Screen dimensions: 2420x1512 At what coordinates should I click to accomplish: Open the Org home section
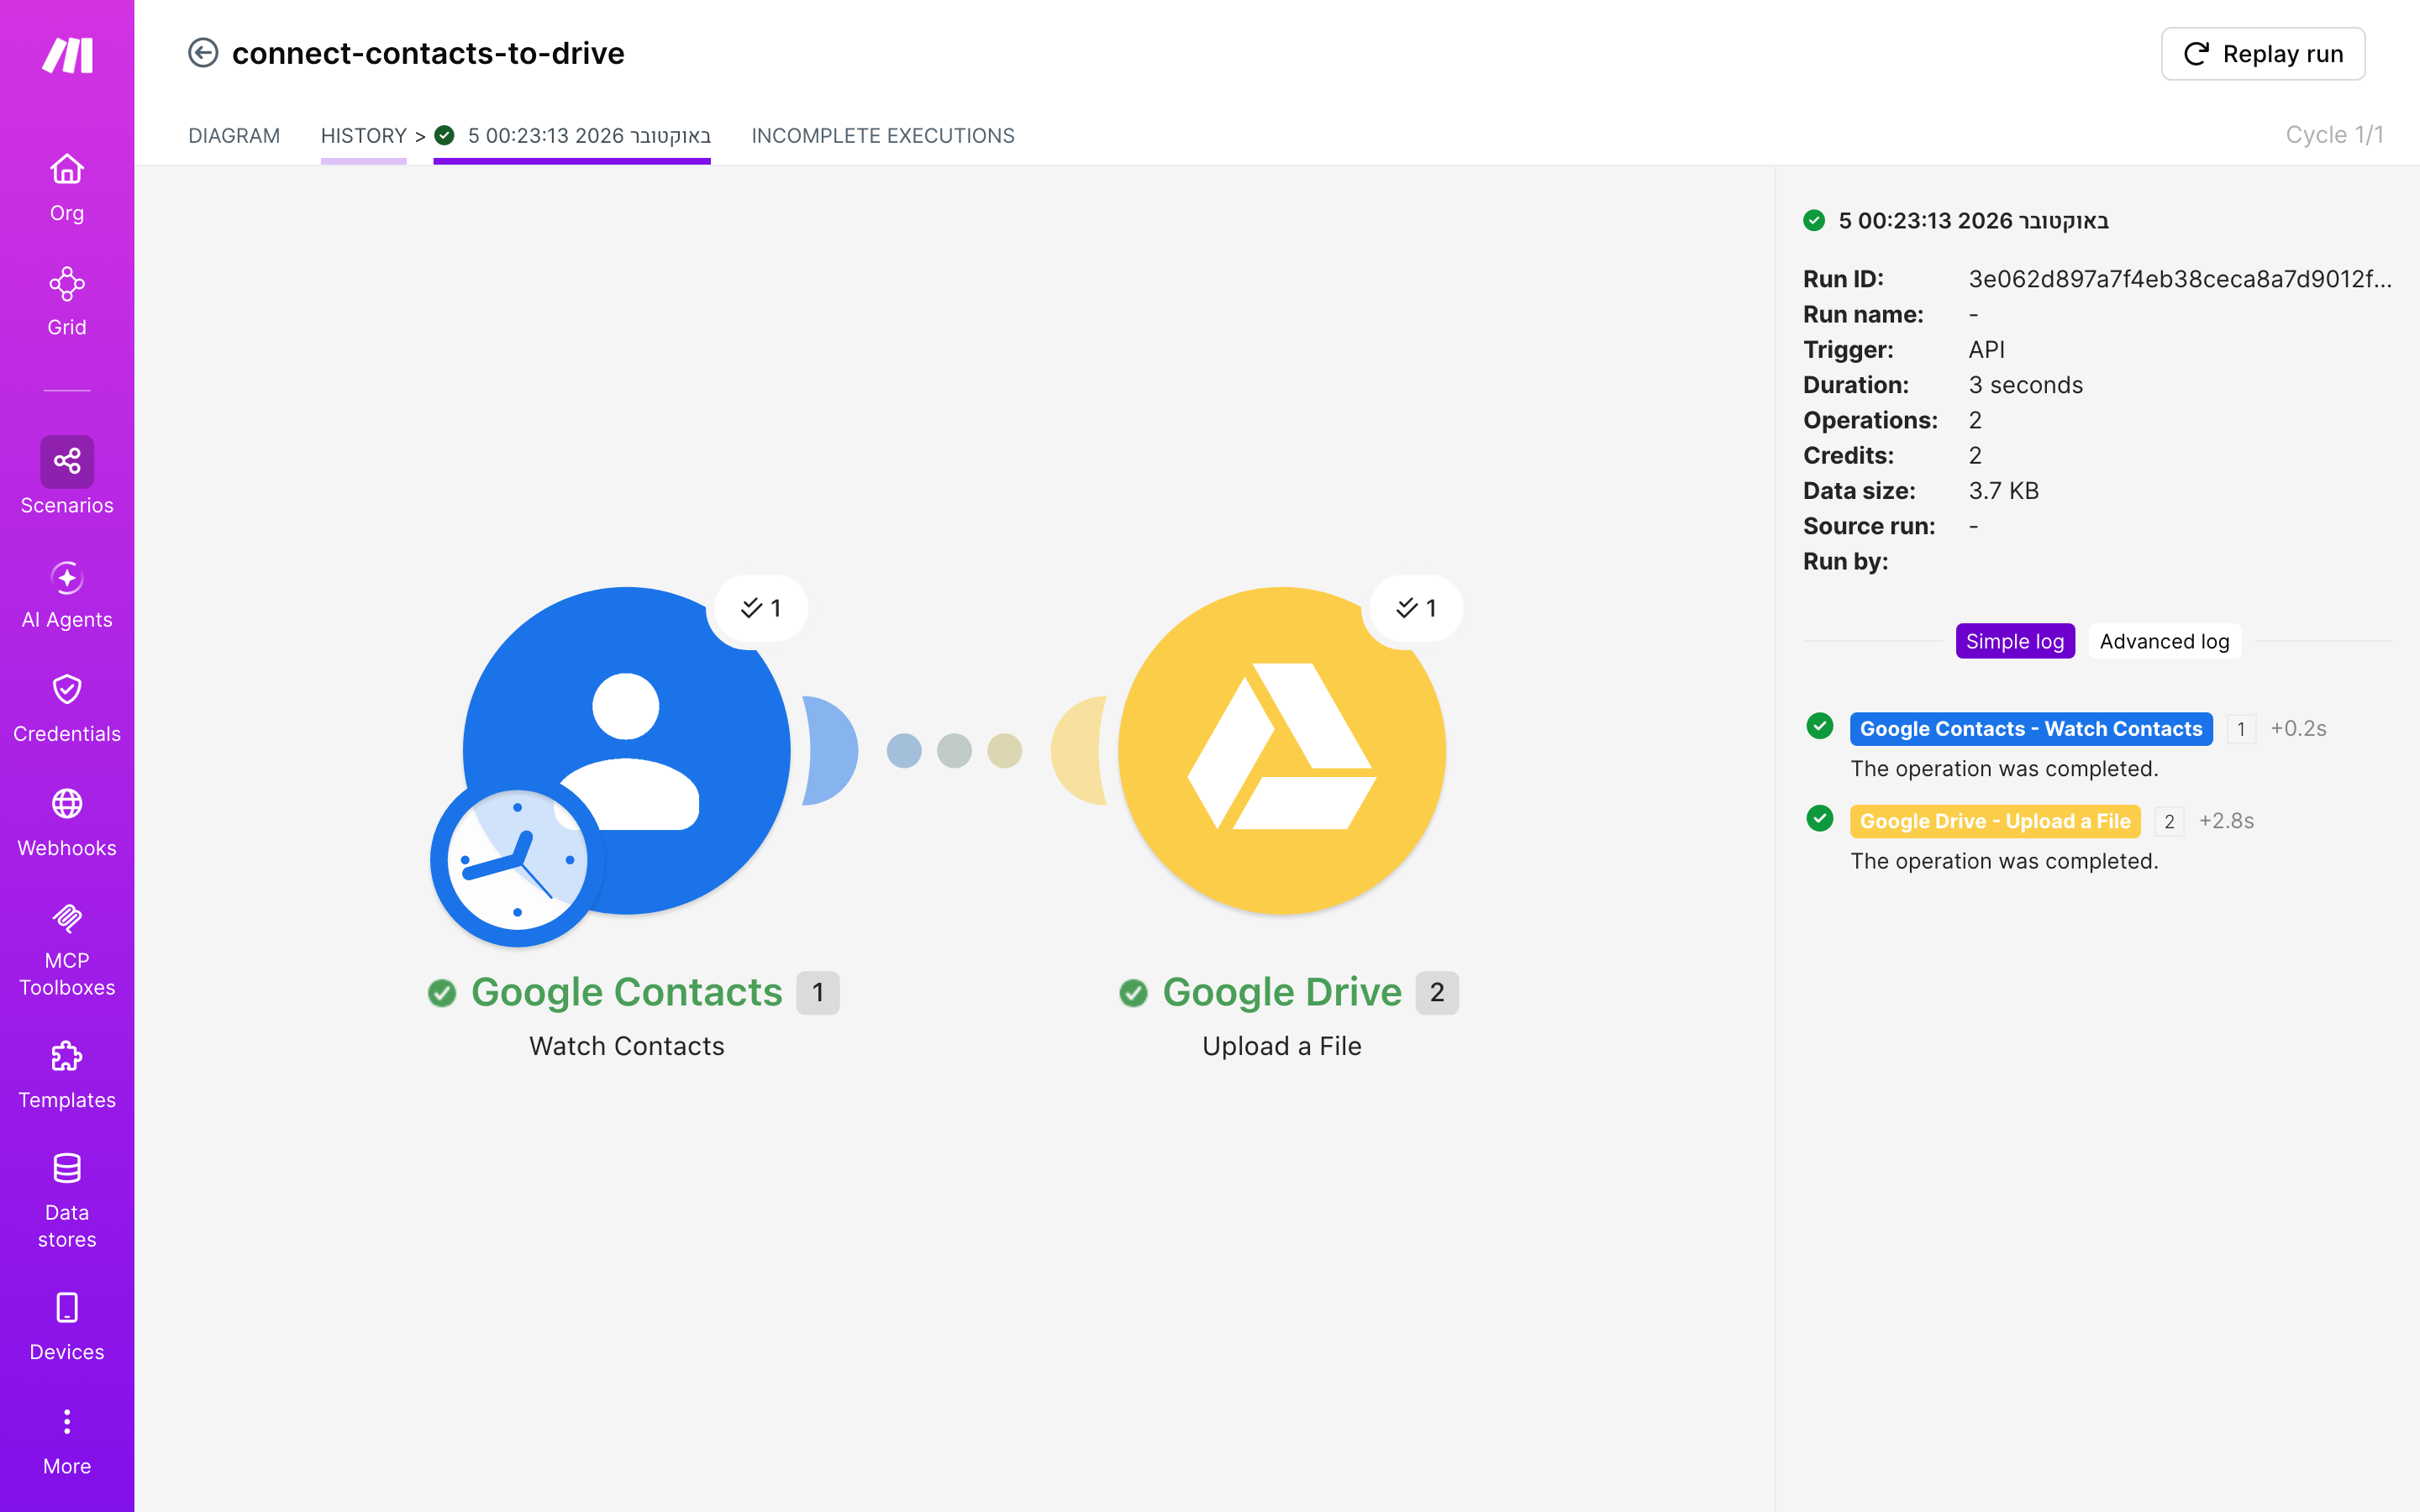click(x=67, y=188)
